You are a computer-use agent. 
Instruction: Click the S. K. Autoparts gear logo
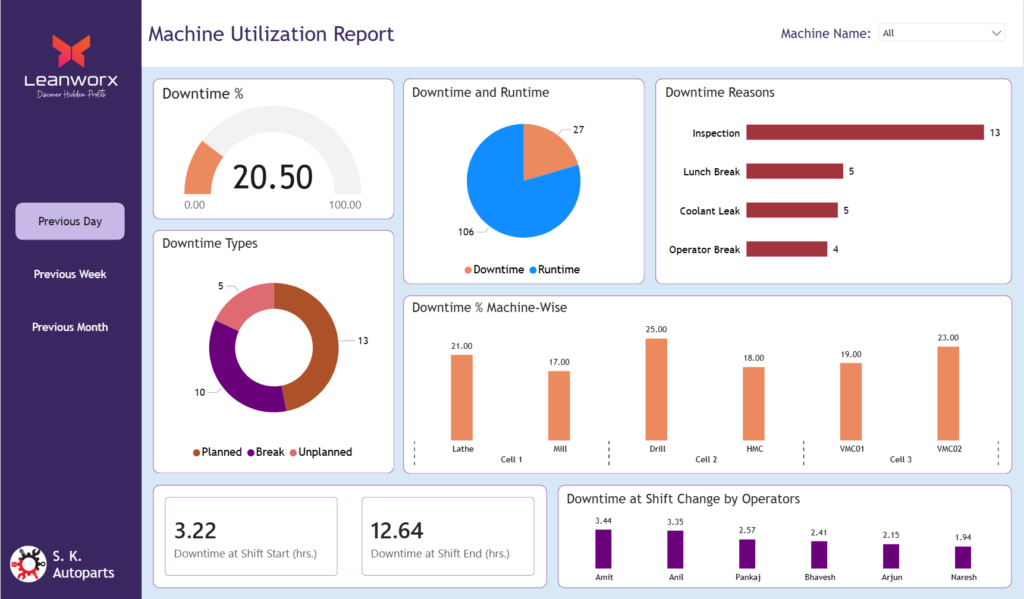click(x=28, y=564)
